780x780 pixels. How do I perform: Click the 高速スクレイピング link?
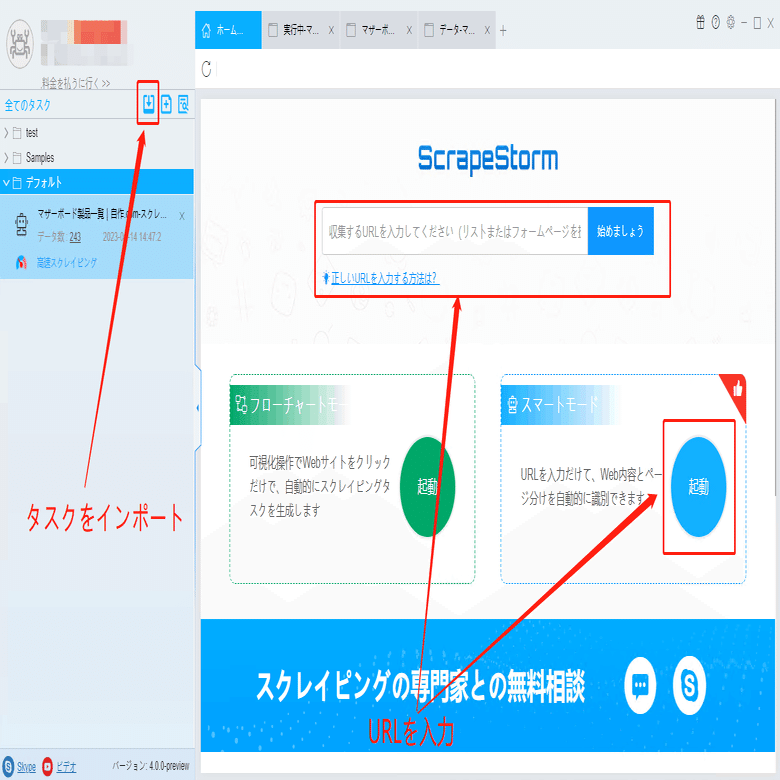click(67, 263)
